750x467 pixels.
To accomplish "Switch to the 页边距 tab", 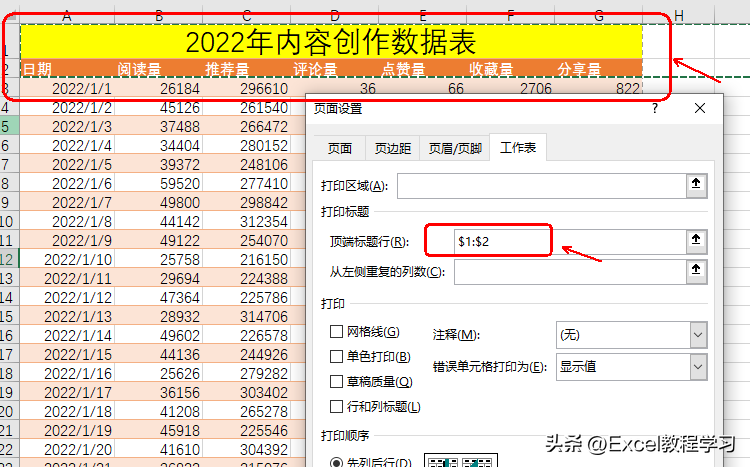I will click(x=393, y=148).
